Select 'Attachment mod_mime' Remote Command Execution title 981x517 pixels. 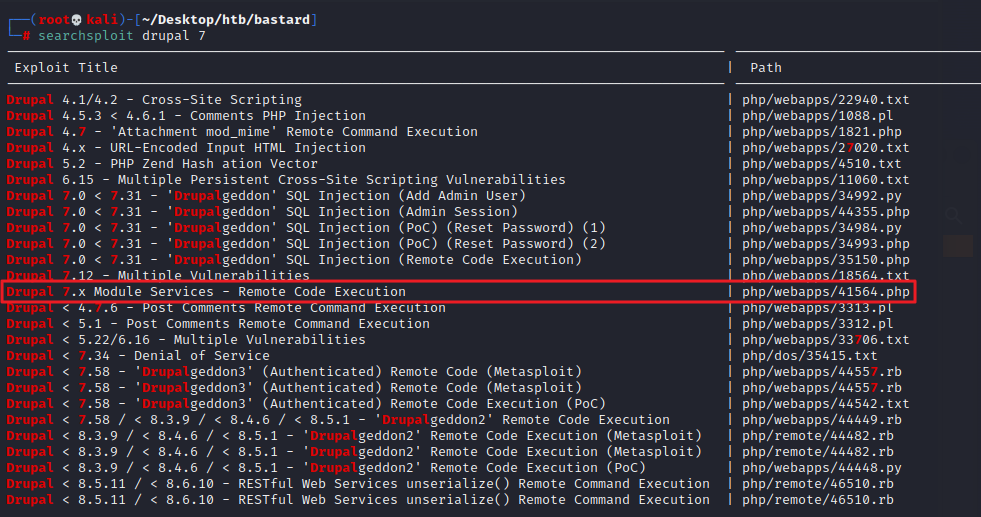click(241, 131)
